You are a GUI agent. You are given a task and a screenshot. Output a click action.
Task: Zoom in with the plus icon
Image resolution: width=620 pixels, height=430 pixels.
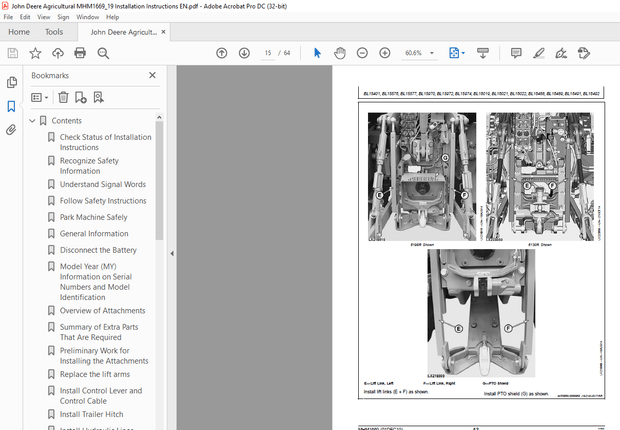385,53
